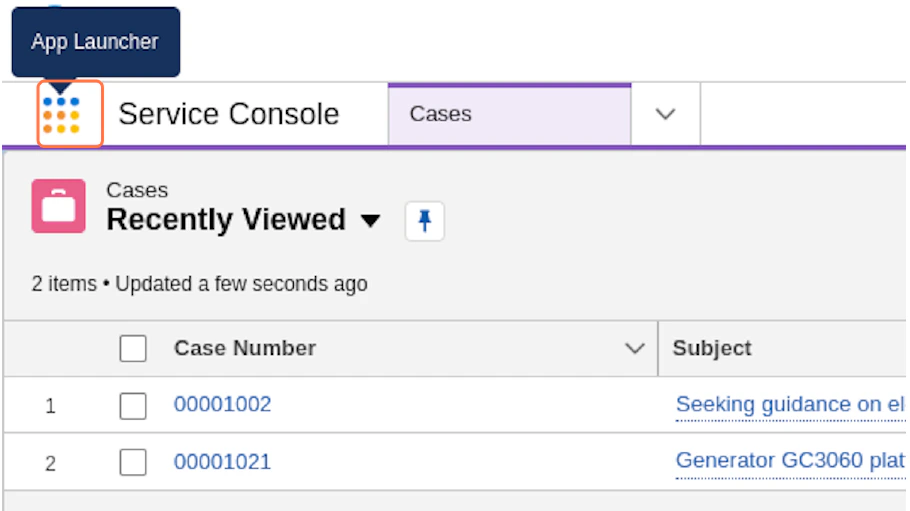Viewport: 910px width, 511px height.
Task: Sort by the Subject column header
Action: (712, 348)
